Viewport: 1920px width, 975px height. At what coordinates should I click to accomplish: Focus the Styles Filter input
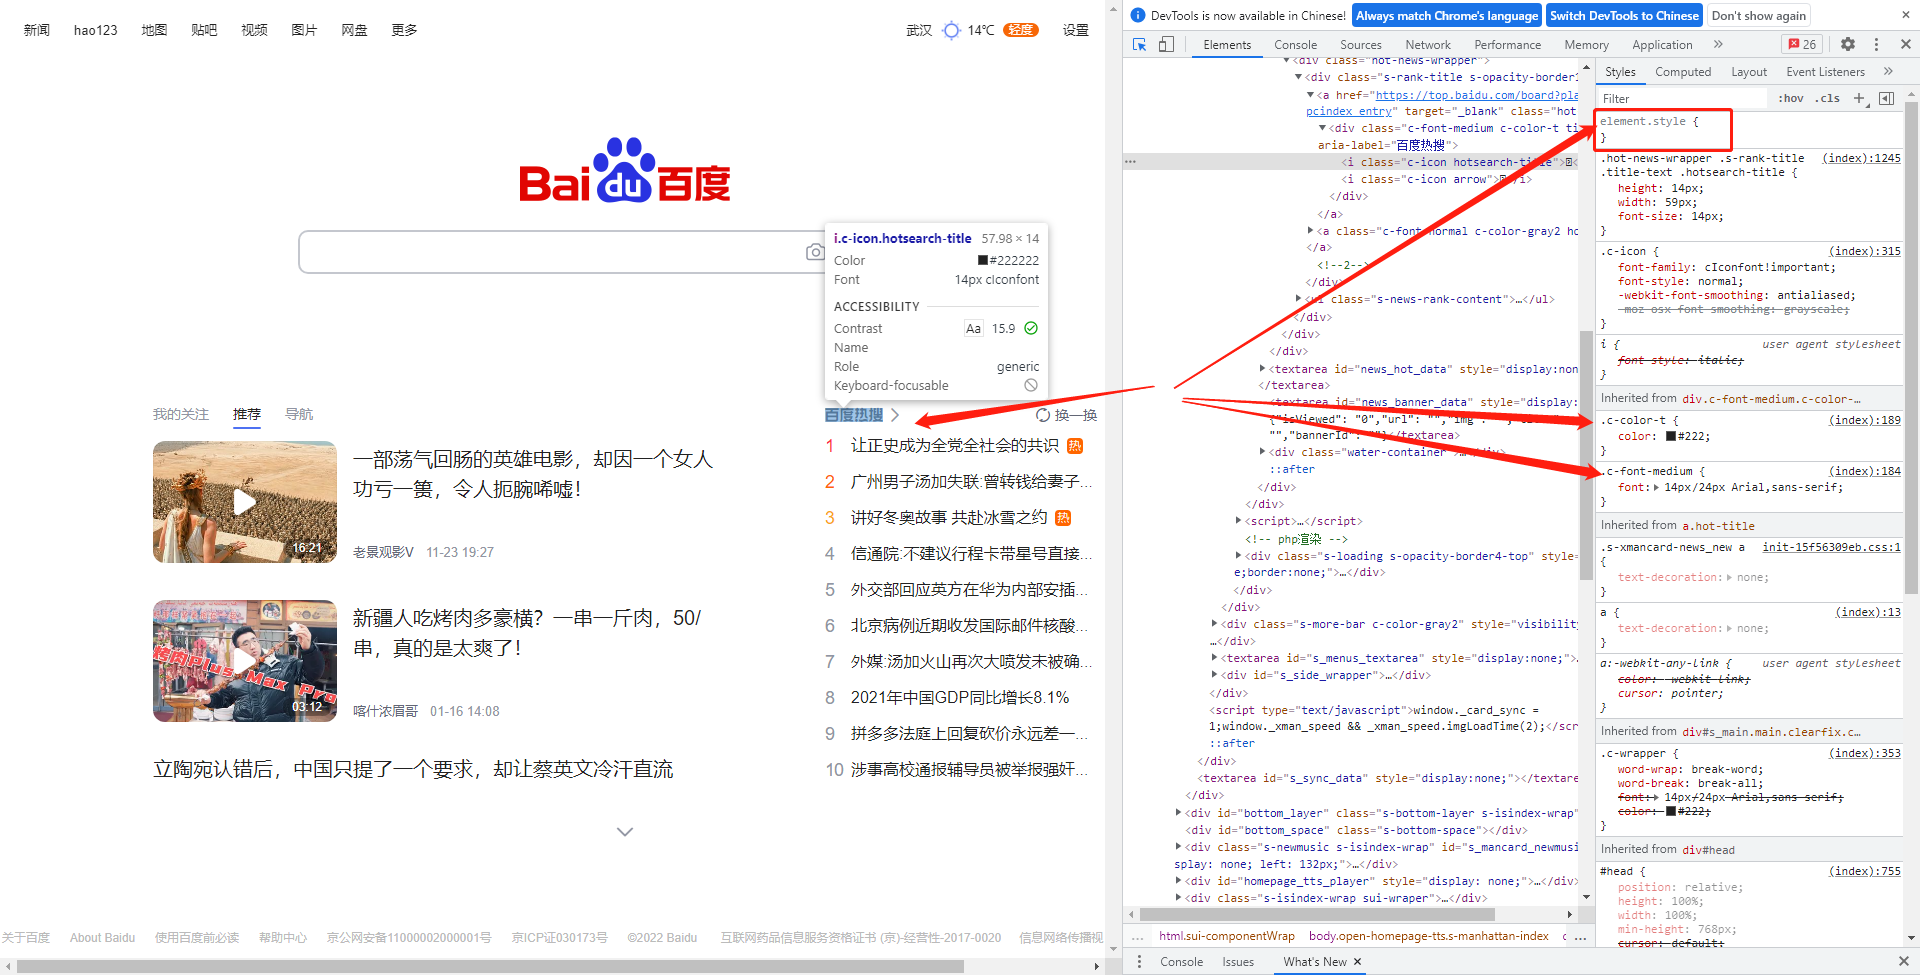1682,98
